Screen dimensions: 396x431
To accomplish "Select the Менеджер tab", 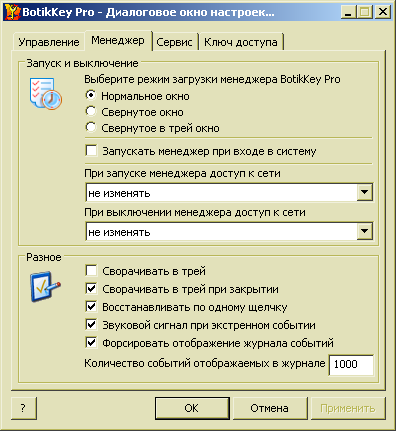I will point(118,40).
